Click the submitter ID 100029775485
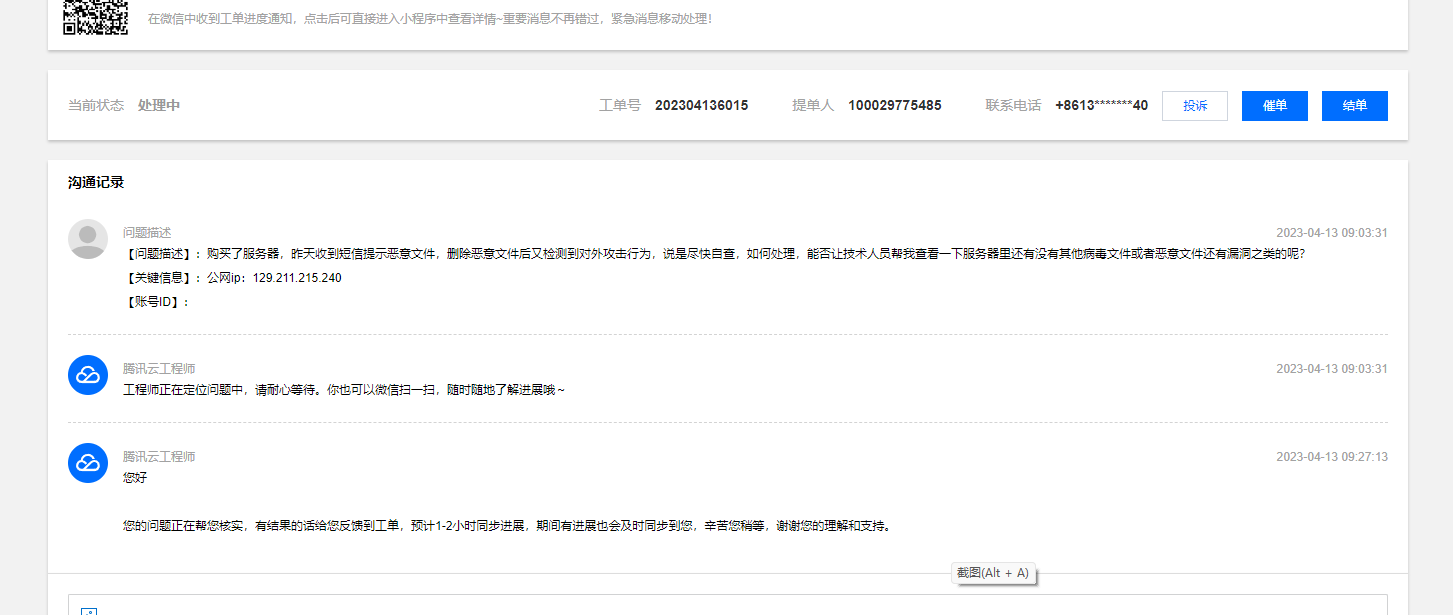This screenshot has height=615, width=1453. 894,106
